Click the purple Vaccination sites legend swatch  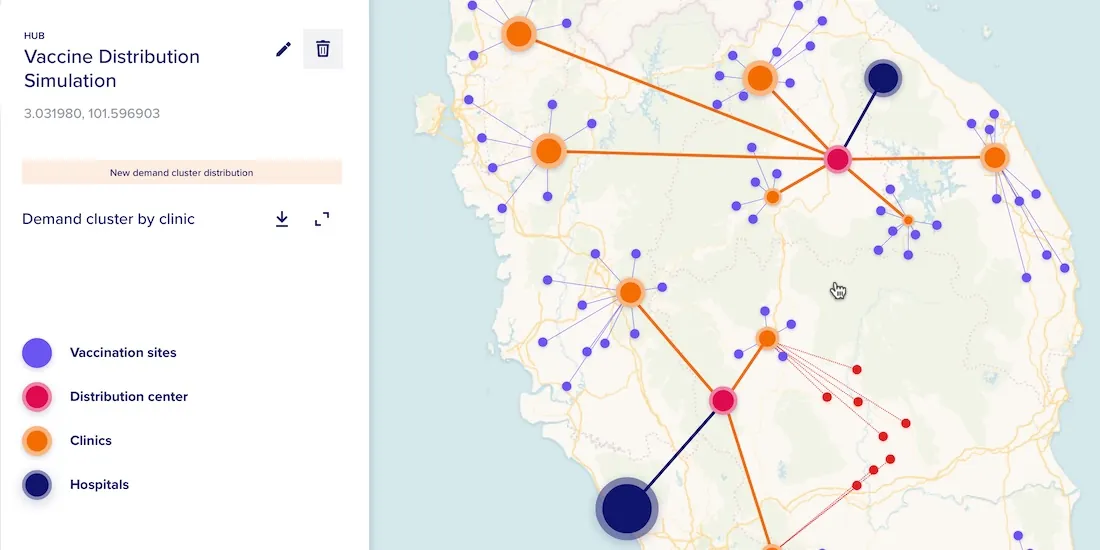pyautogui.click(x=37, y=353)
